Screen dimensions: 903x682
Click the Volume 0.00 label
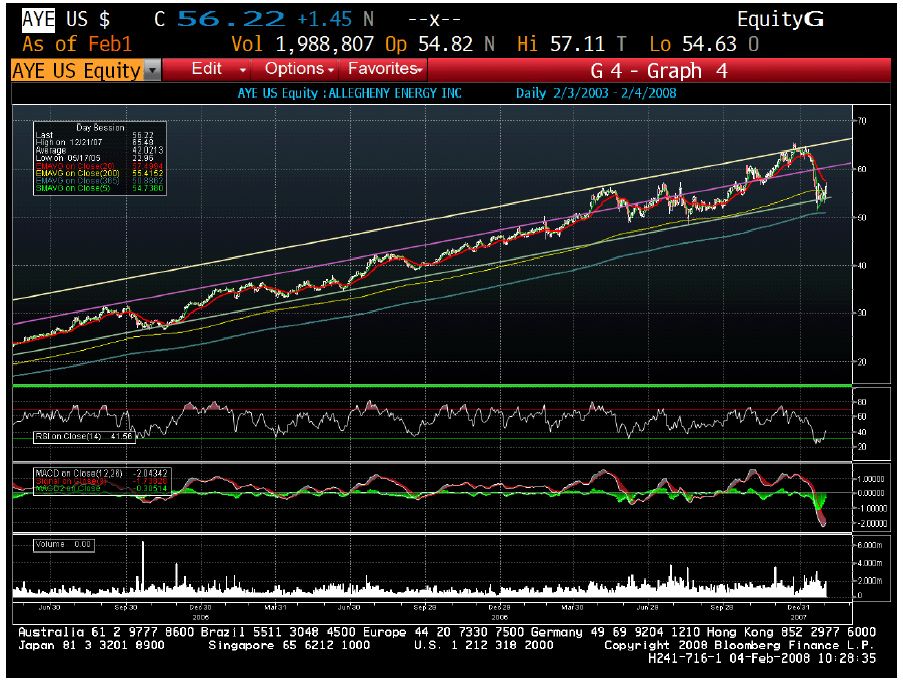[63, 544]
